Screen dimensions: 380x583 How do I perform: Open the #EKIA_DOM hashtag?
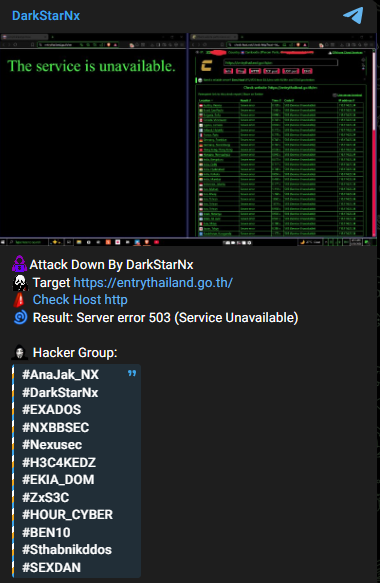pyautogui.click(x=58, y=479)
